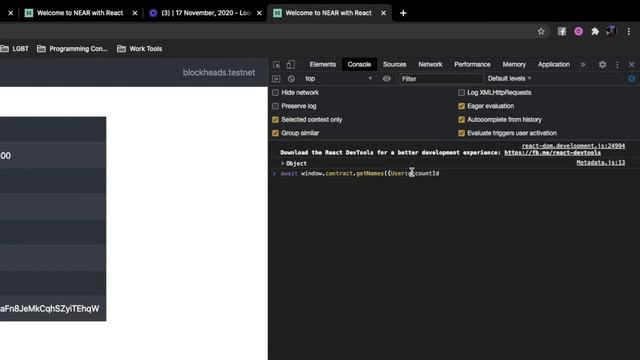The width and height of the screenshot is (640, 360).
Task: Switch to the Elements tab
Action: pos(322,64)
